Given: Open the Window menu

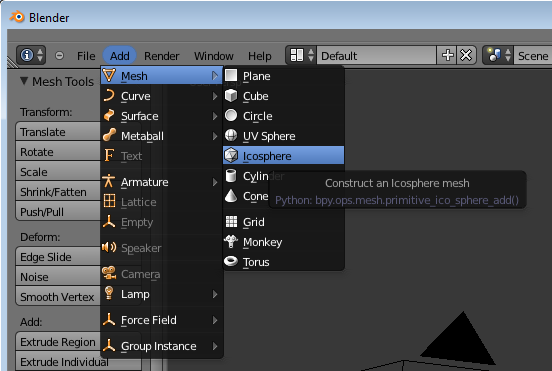Looking at the screenshot, I should click(214, 56).
